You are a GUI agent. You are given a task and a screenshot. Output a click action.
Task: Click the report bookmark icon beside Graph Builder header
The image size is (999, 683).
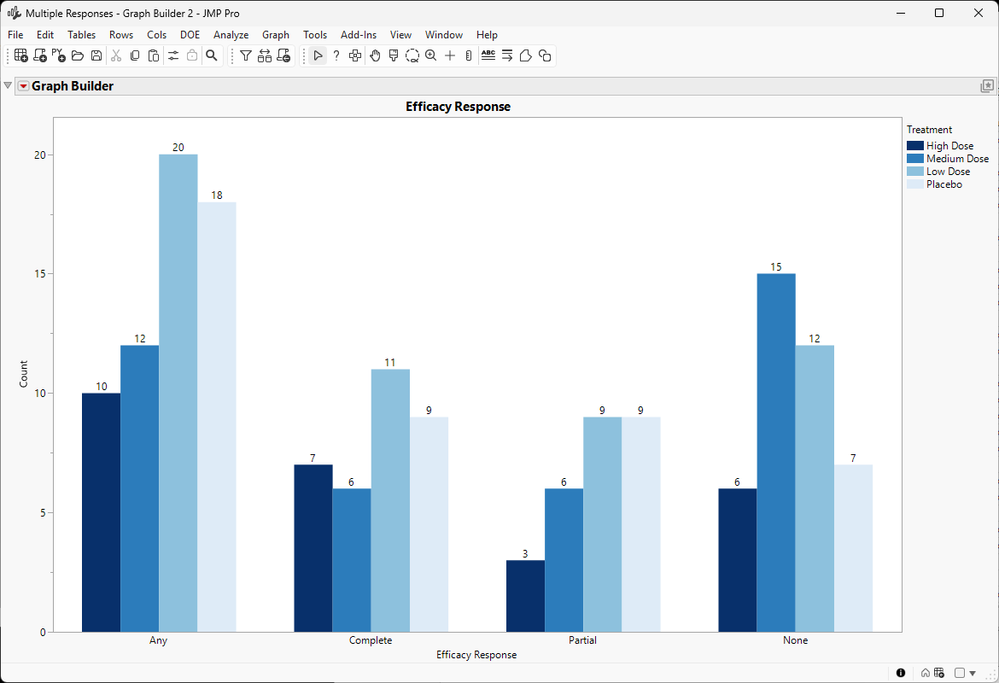coord(987,86)
